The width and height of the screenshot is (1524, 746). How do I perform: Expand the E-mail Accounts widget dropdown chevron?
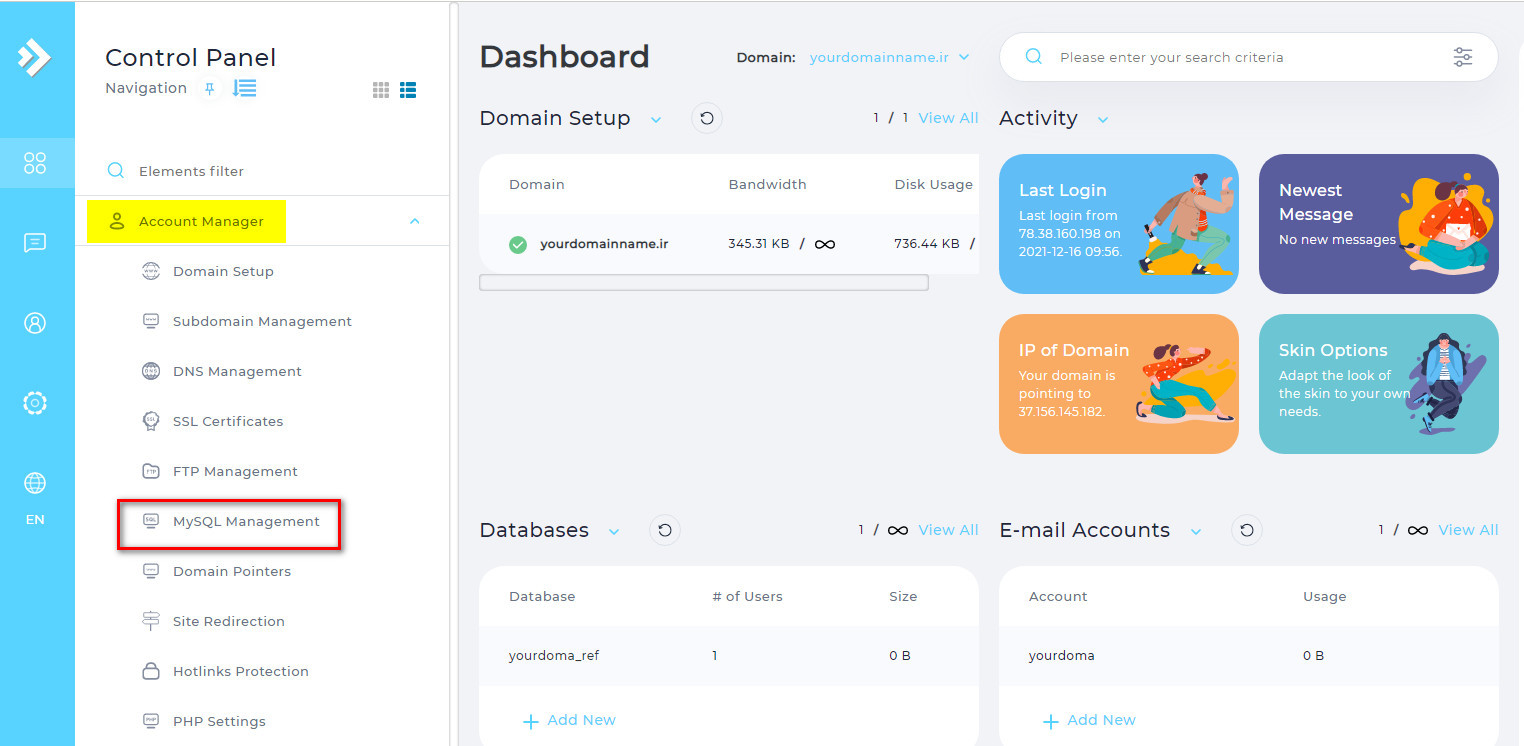[x=1195, y=531]
